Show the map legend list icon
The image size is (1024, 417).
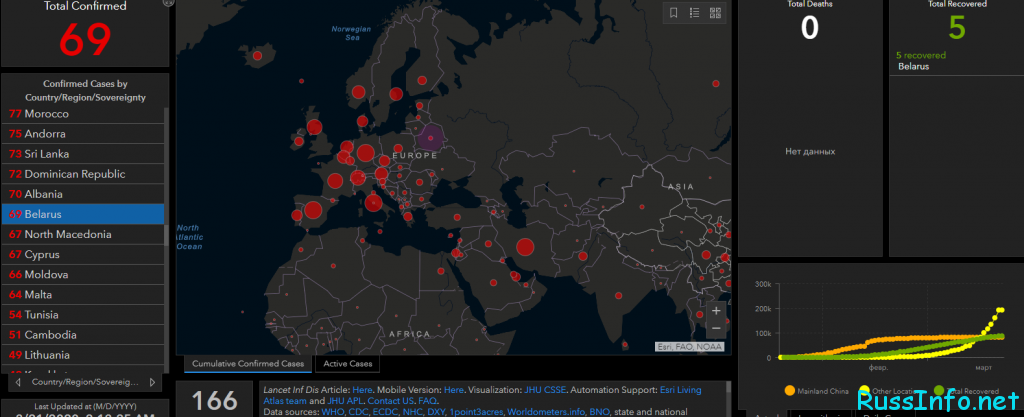coord(695,13)
